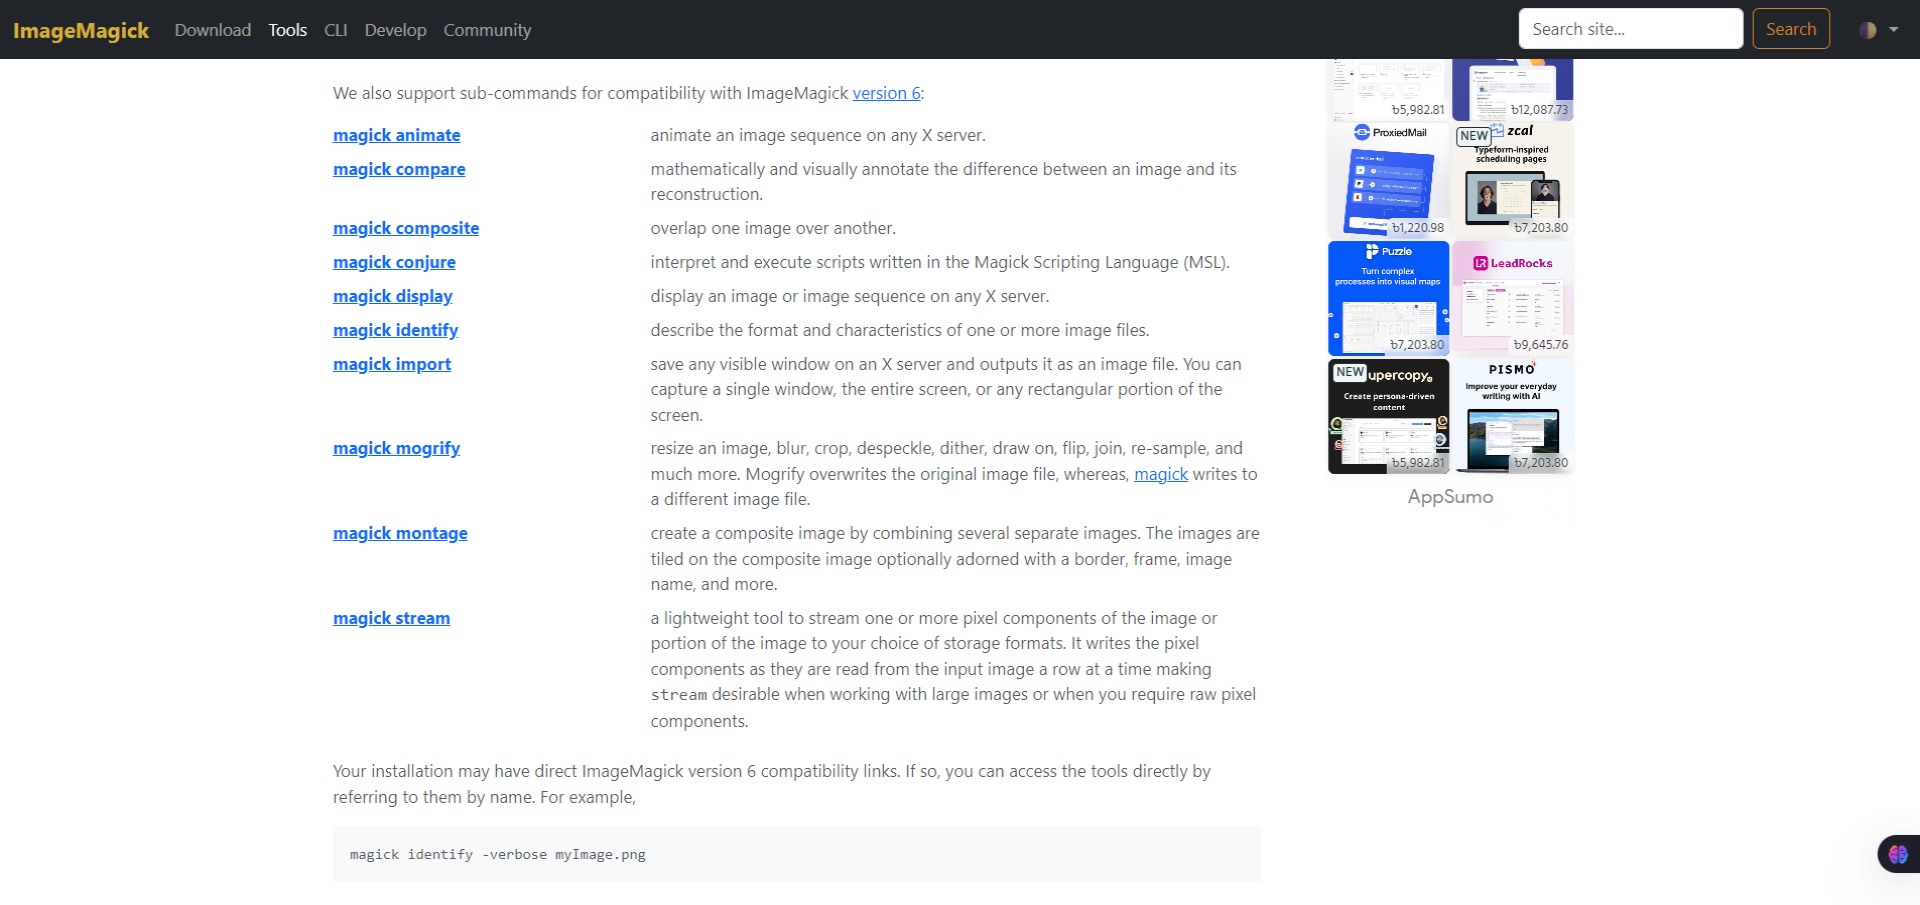Image resolution: width=1920 pixels, height=905 pixels.
Task: Click the orange Search button
Action: point(1791,29)
